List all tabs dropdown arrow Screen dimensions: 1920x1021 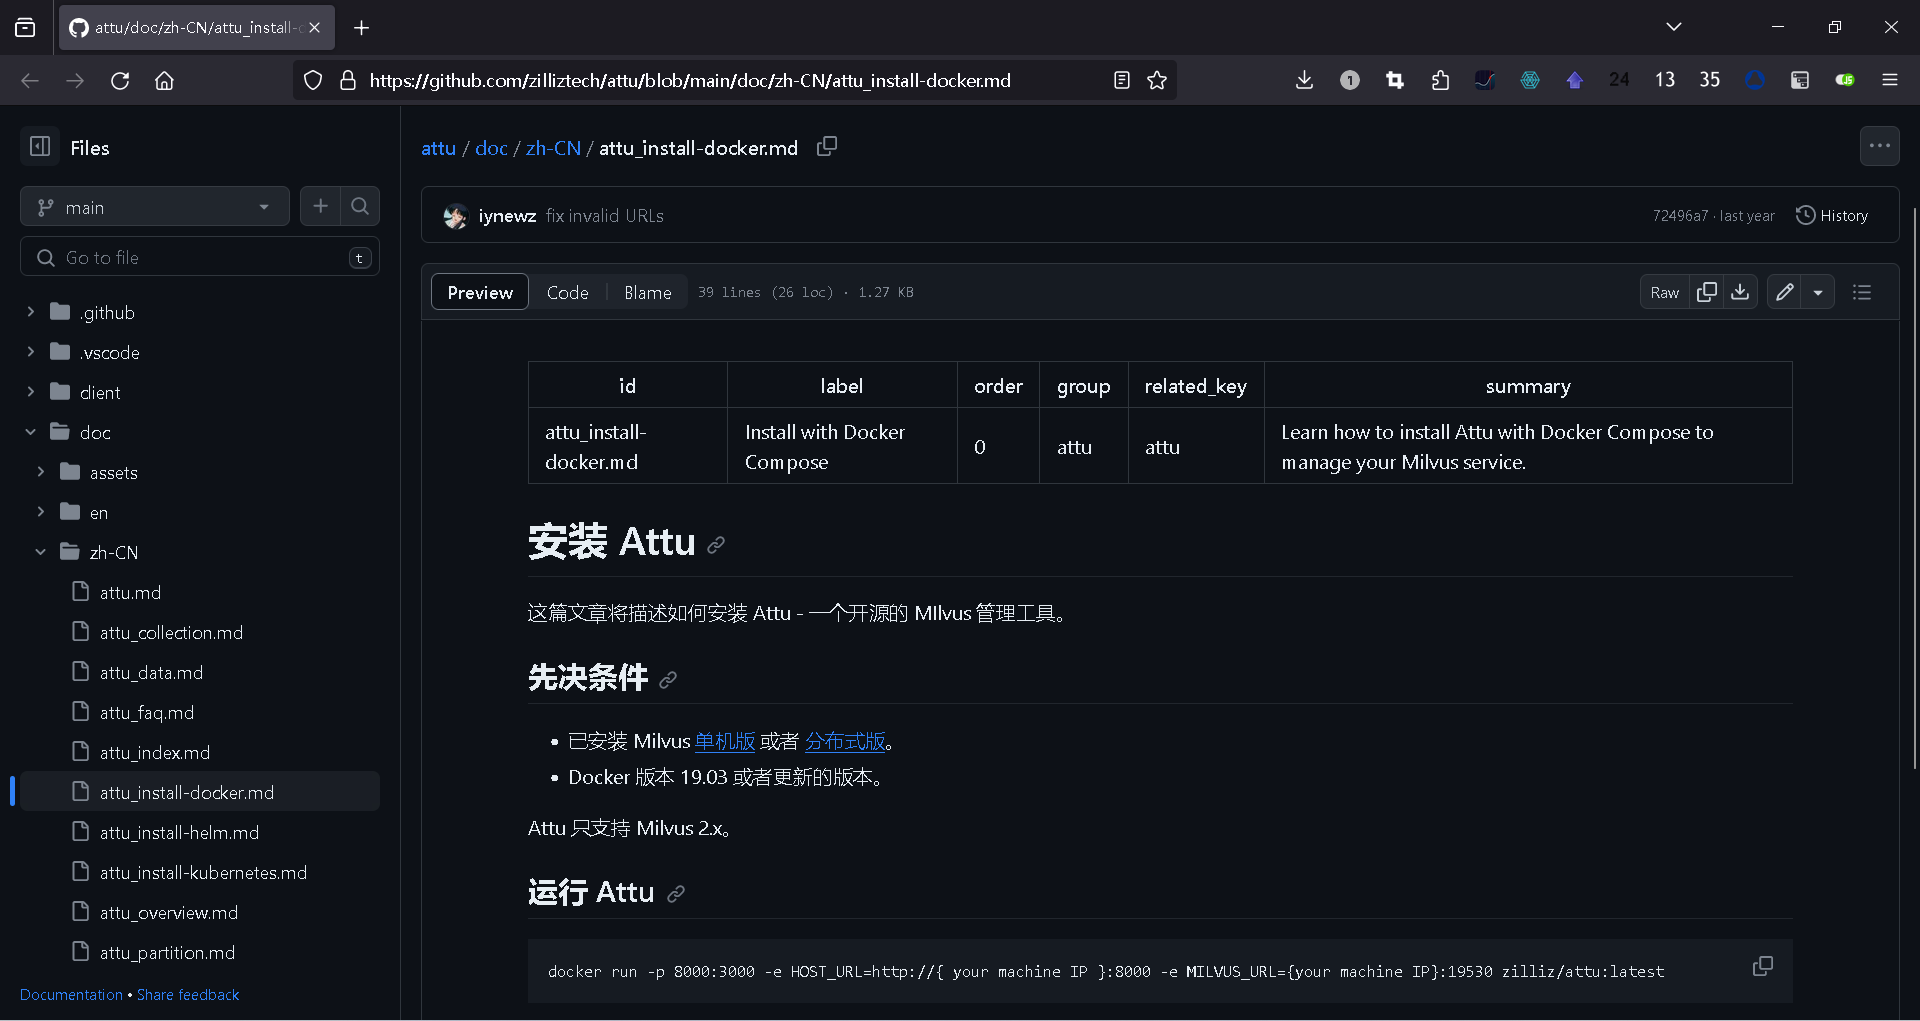pos(1674,27)
